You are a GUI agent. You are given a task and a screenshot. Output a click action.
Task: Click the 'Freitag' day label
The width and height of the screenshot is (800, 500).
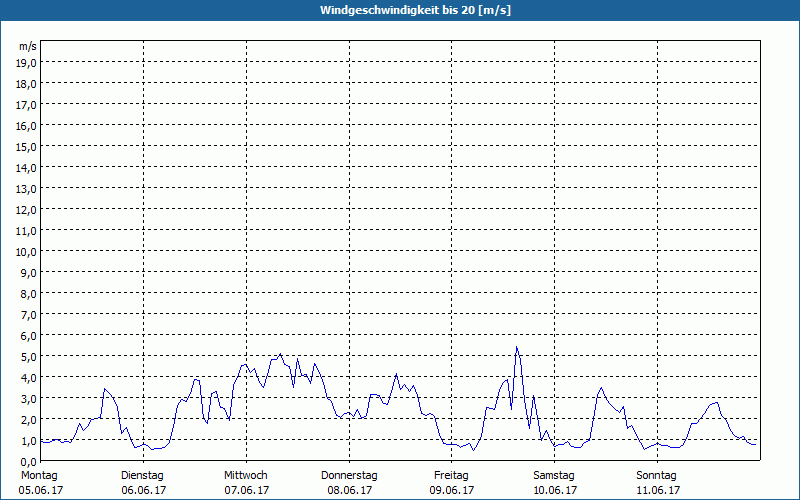click(451, 476)
